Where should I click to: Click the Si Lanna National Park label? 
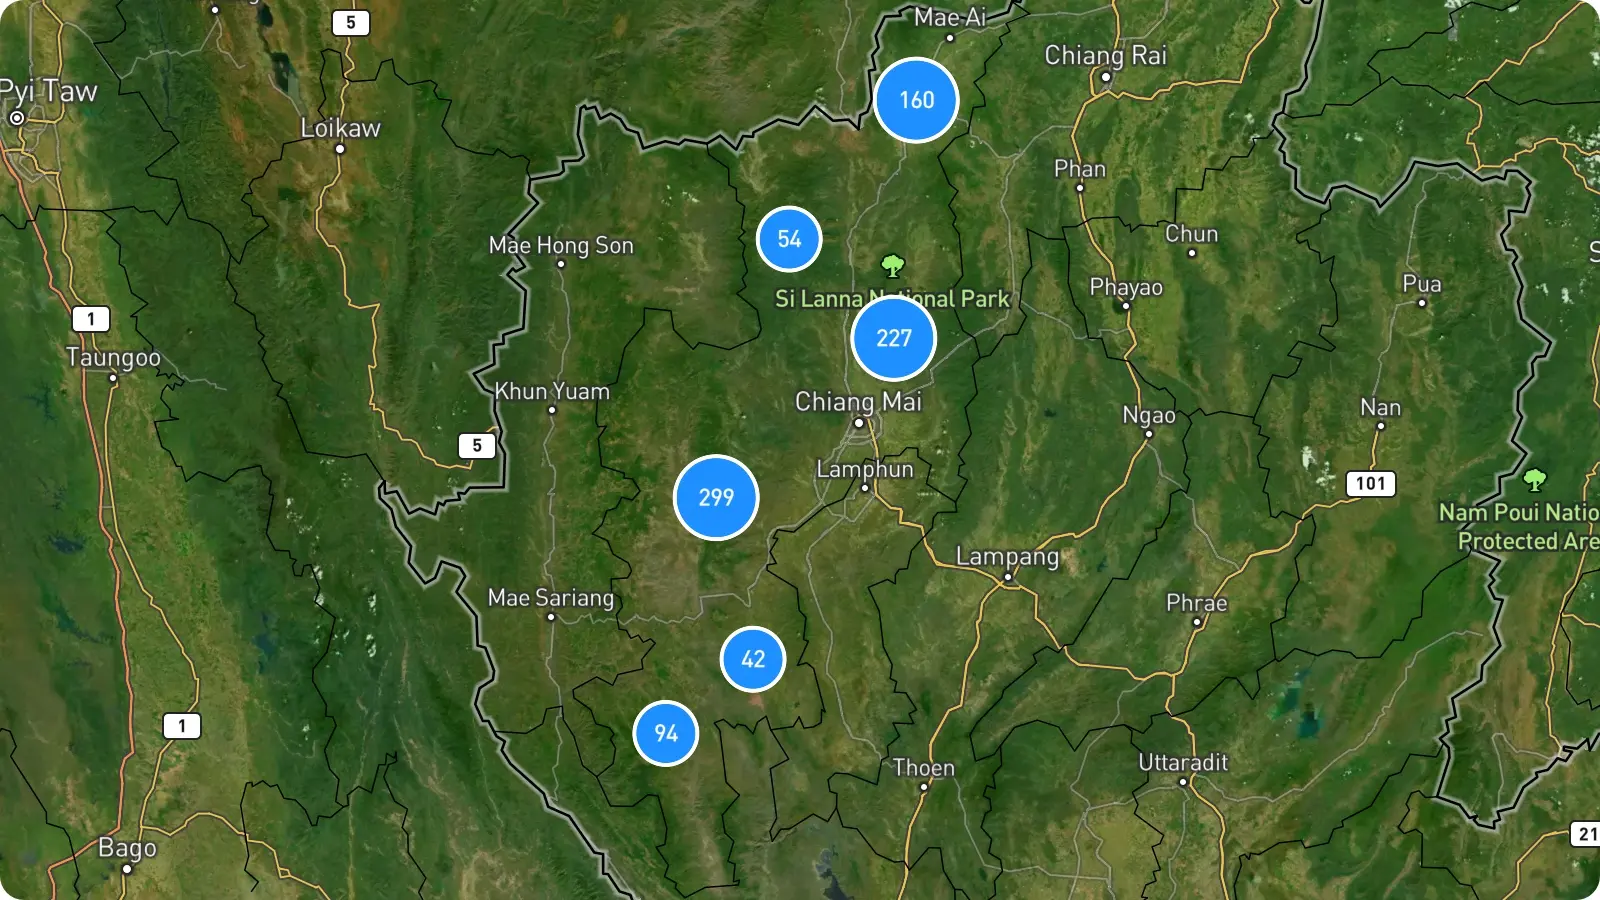892,298
